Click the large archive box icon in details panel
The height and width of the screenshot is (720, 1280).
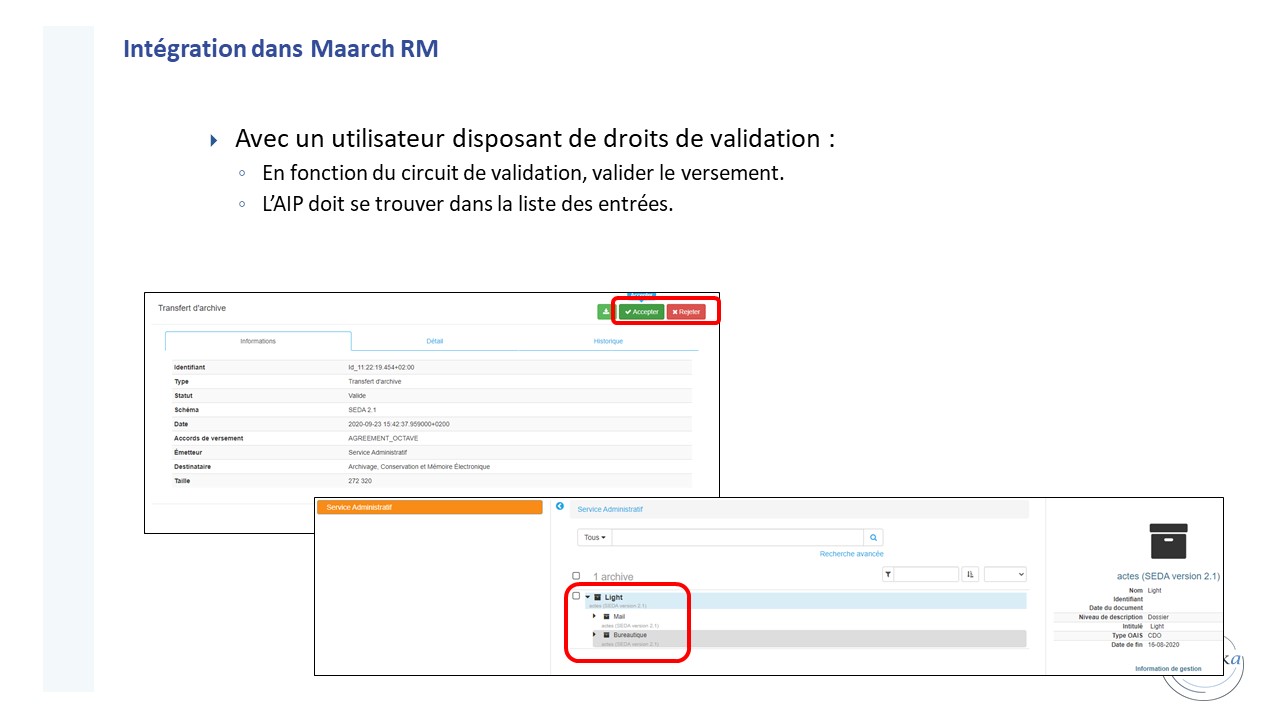tap(1168, 541)
